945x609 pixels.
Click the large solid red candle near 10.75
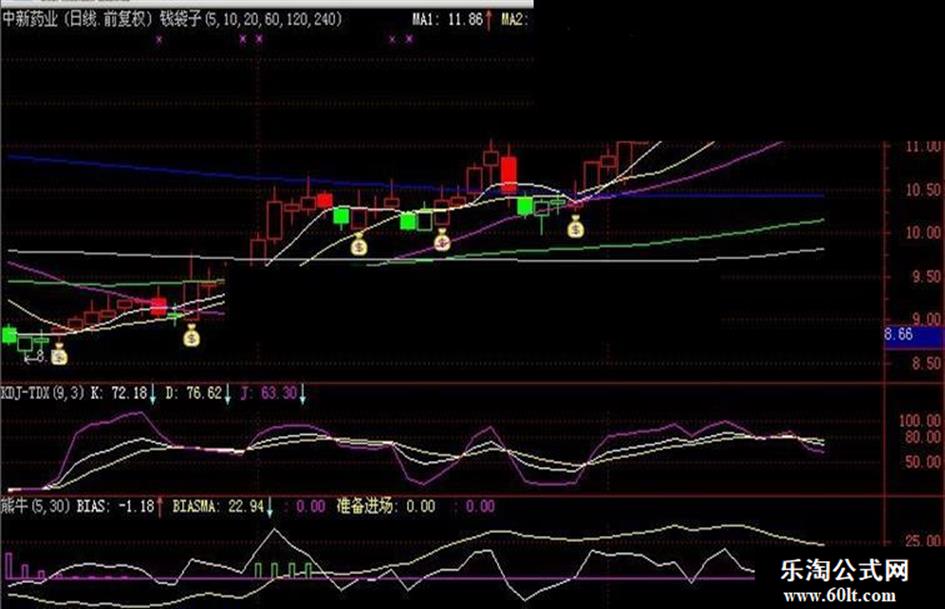(509, 175)
